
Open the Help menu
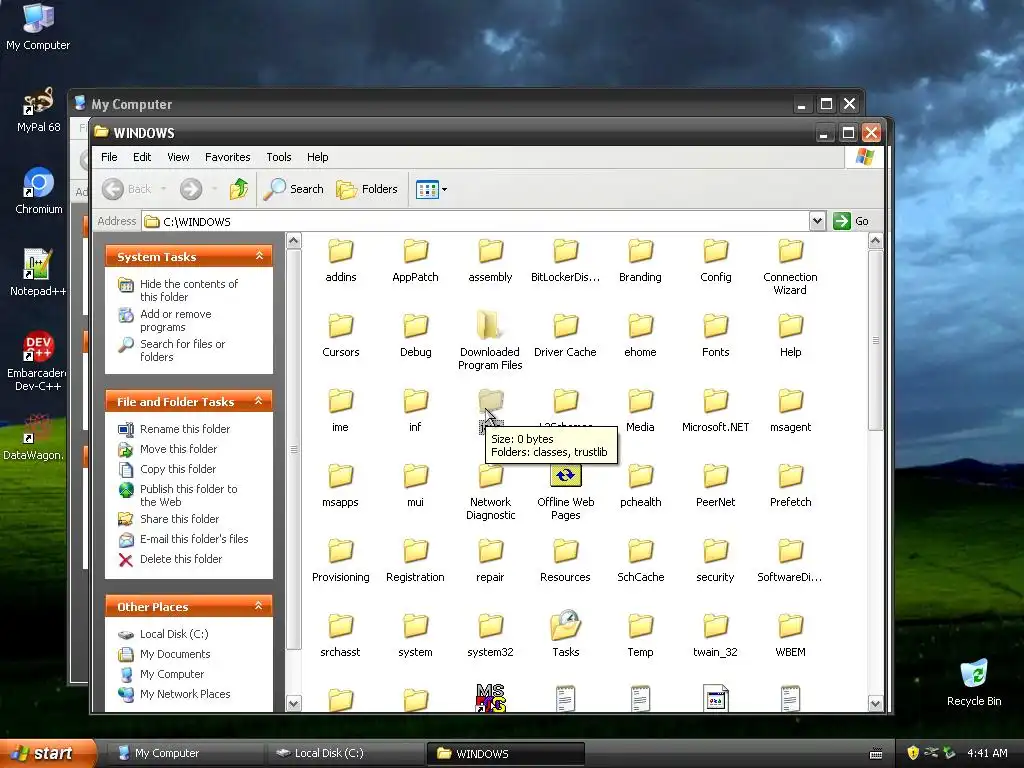coord(317,157)
